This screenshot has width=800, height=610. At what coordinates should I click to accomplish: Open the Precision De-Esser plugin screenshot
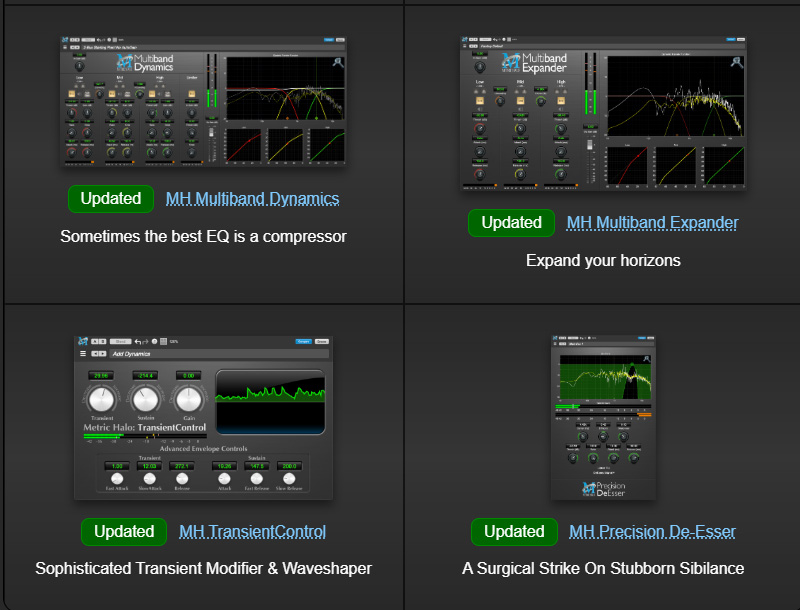(603, 417)
